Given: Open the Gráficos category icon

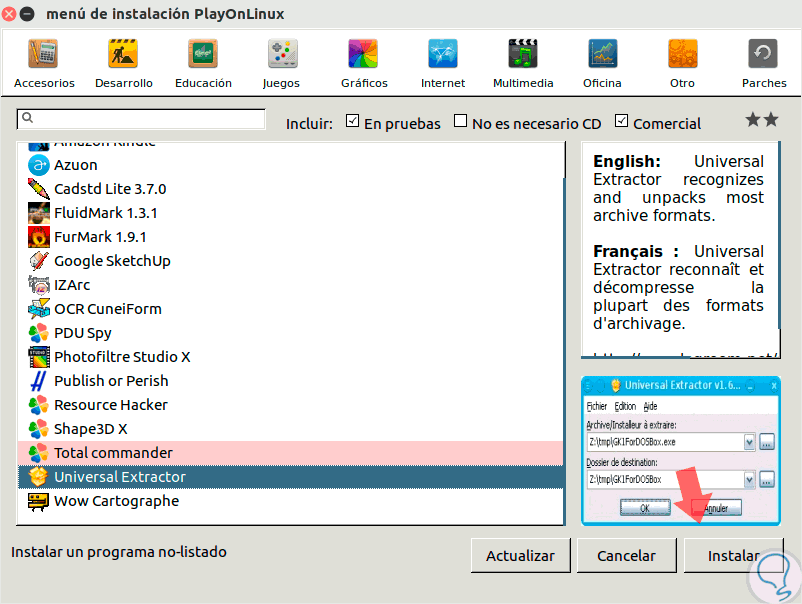Looking at the screenshot, I should 363,54.
